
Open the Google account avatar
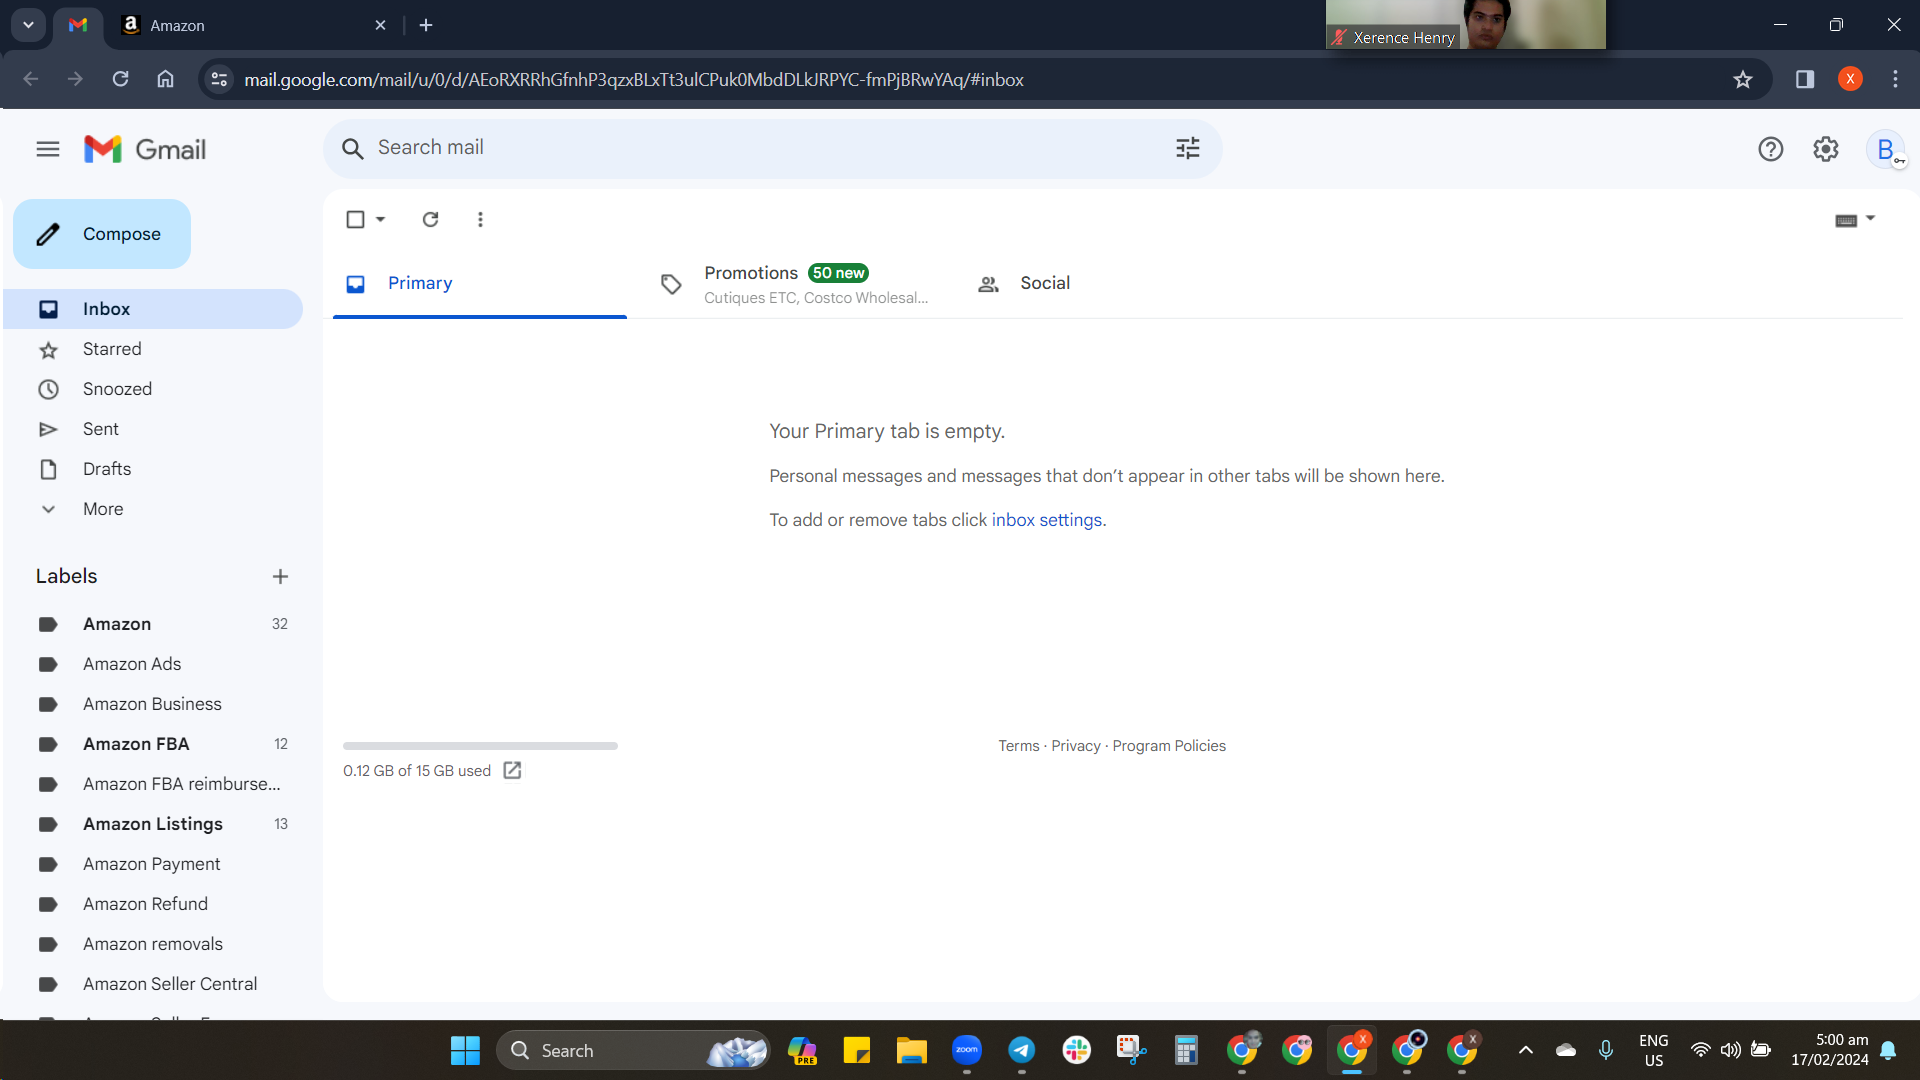tap(1886, 150)
